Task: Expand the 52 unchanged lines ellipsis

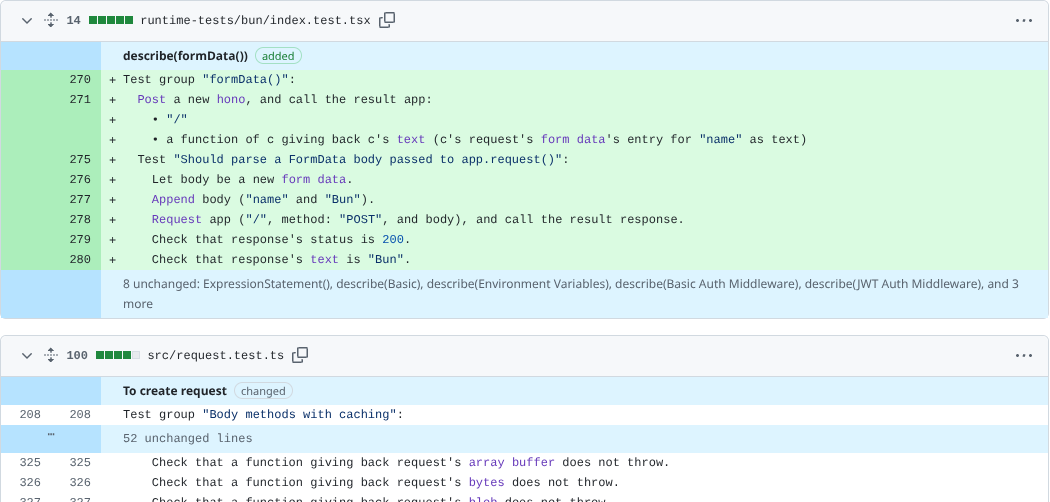Action: point(51,436)
